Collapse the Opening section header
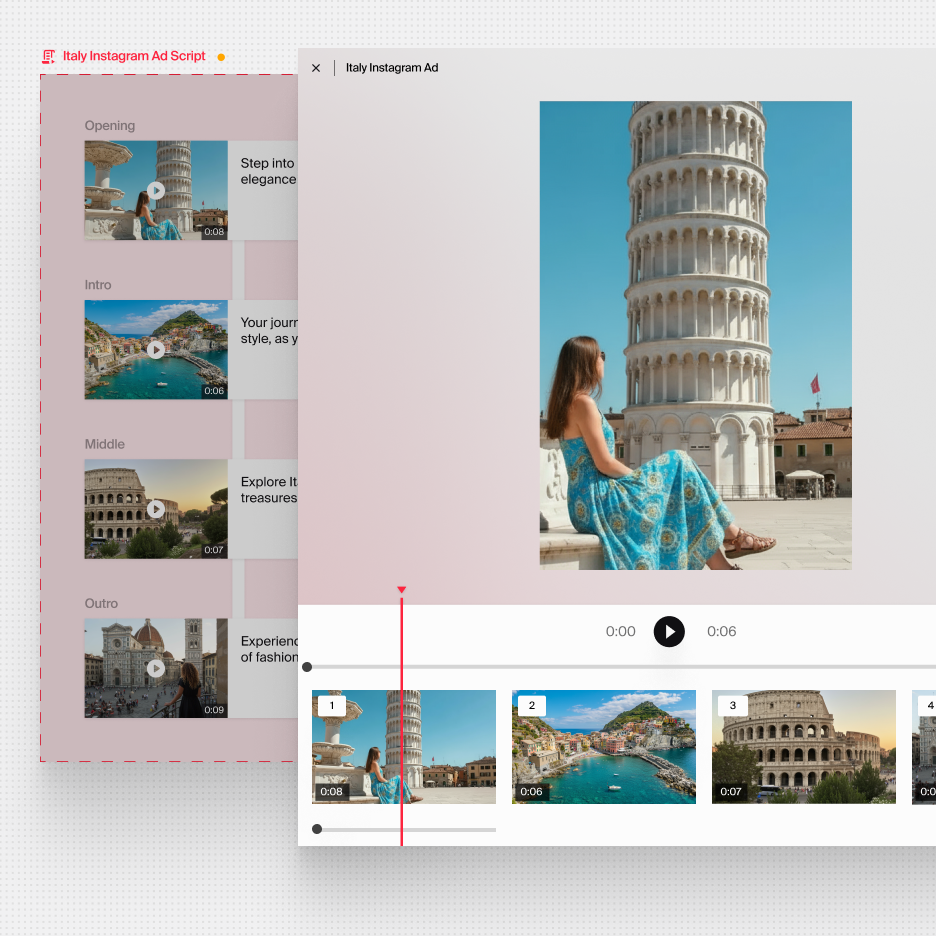This screenshot has width=936, height=936. pos(109,125)
